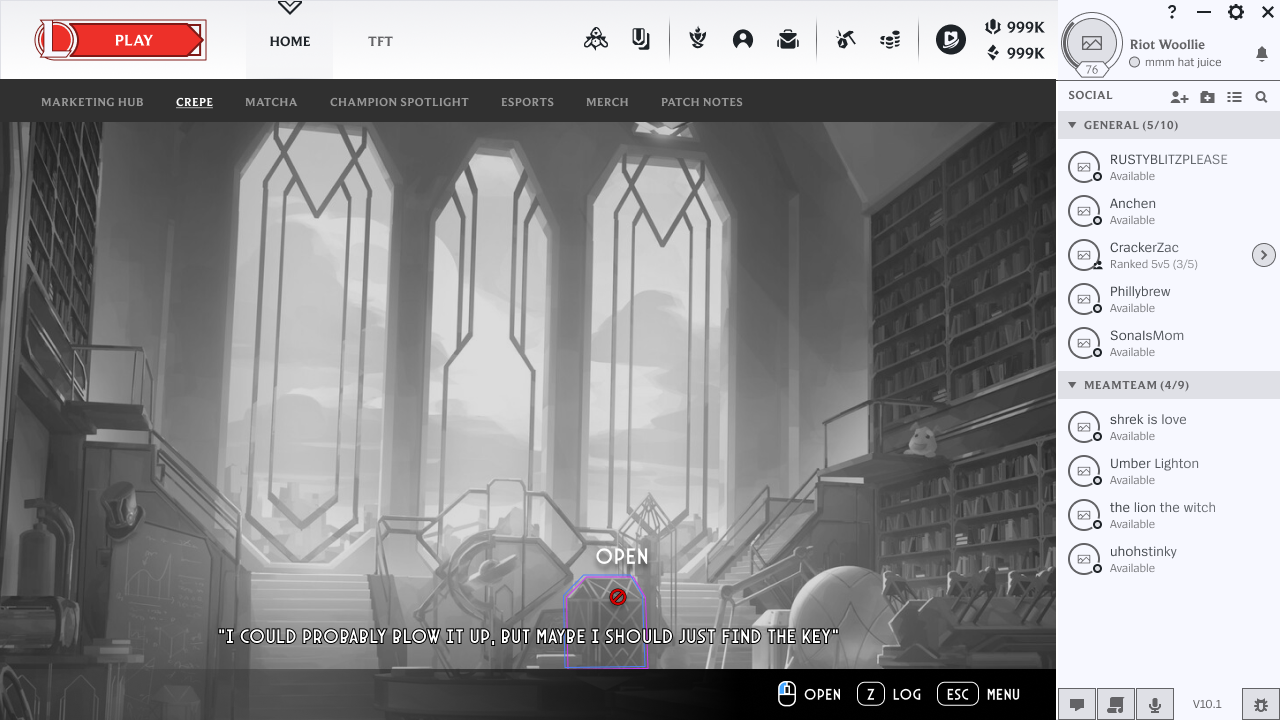Switch to the TFT tab
The height and width of the screenshot is (720, 1280).
380,42
